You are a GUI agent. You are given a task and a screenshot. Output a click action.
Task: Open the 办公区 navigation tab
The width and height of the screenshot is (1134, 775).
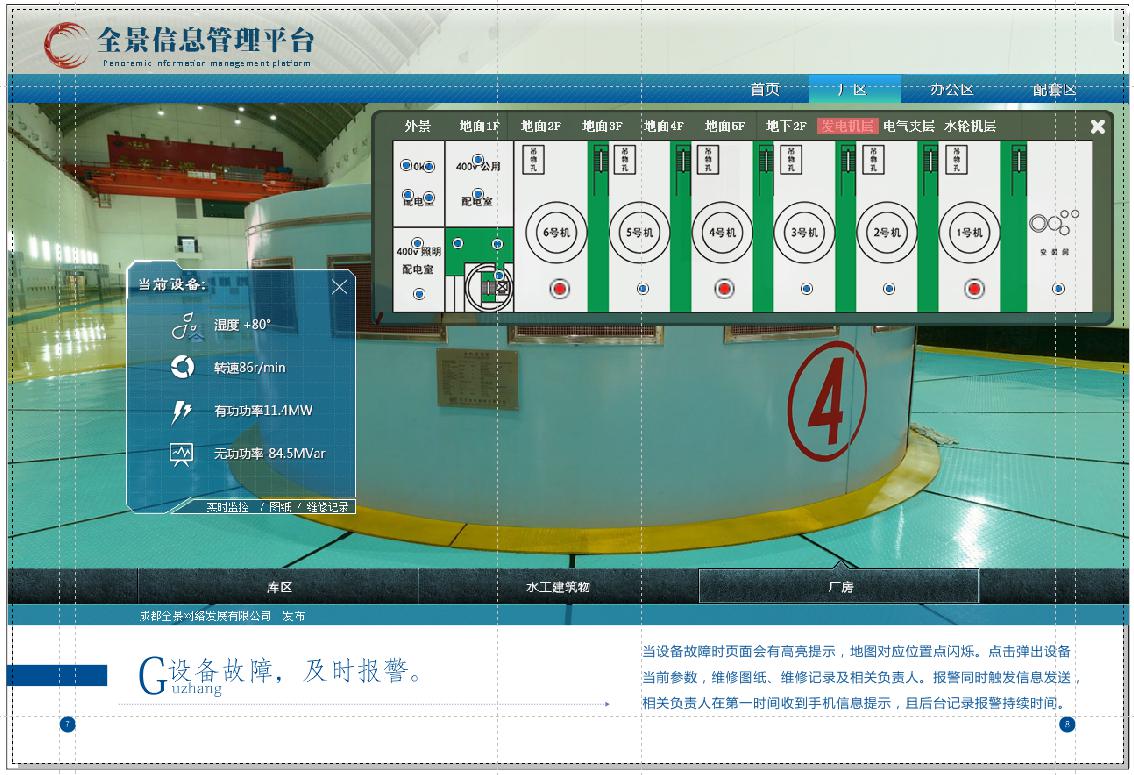tap(951, 90)
